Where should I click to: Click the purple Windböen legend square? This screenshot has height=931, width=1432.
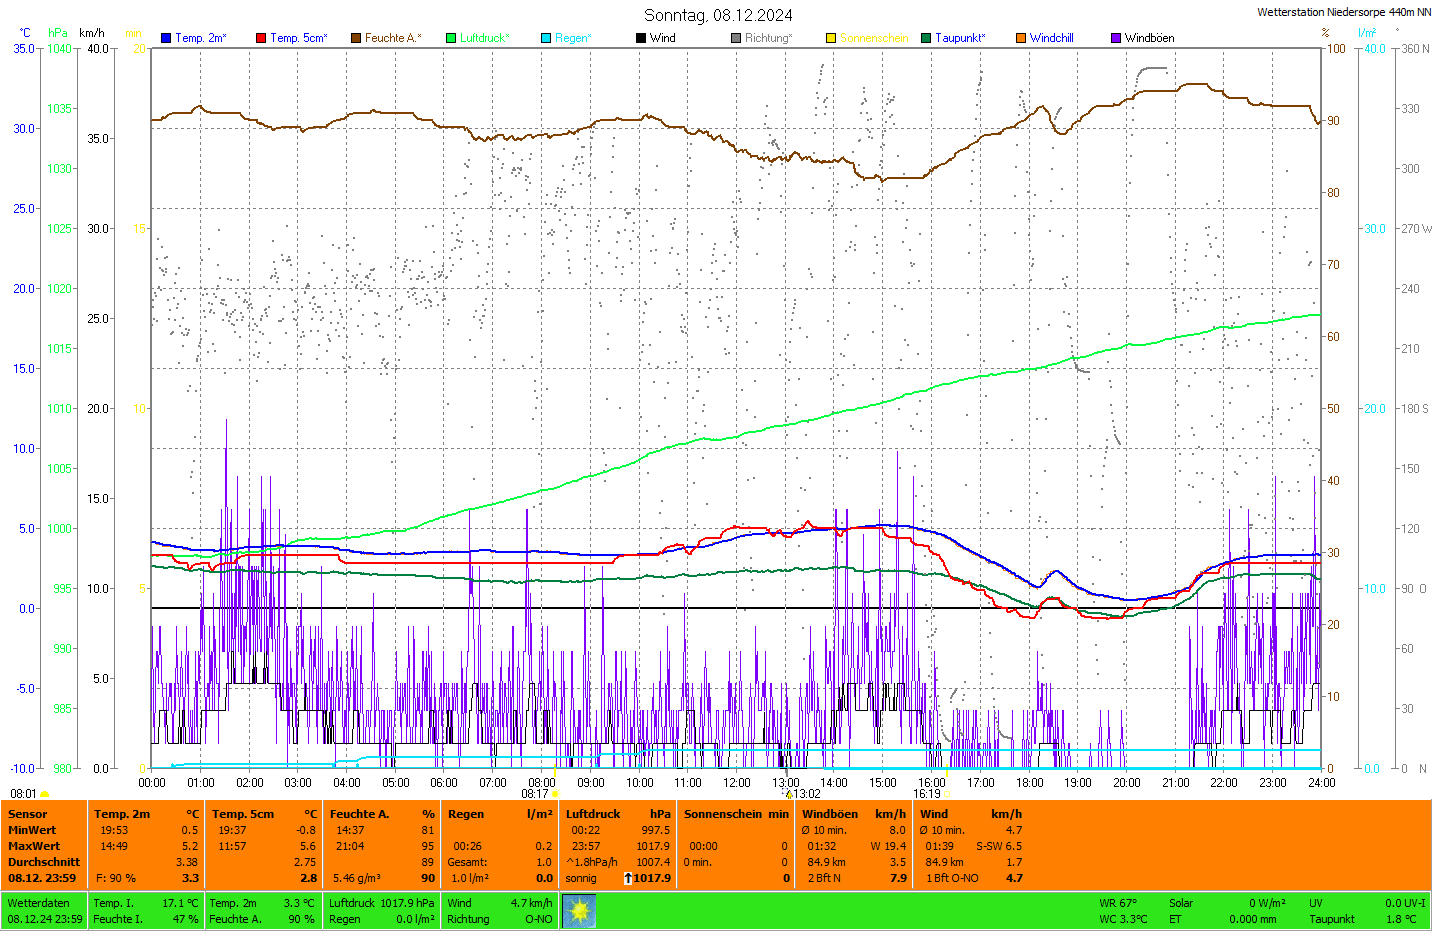[x=1116, y=38]
